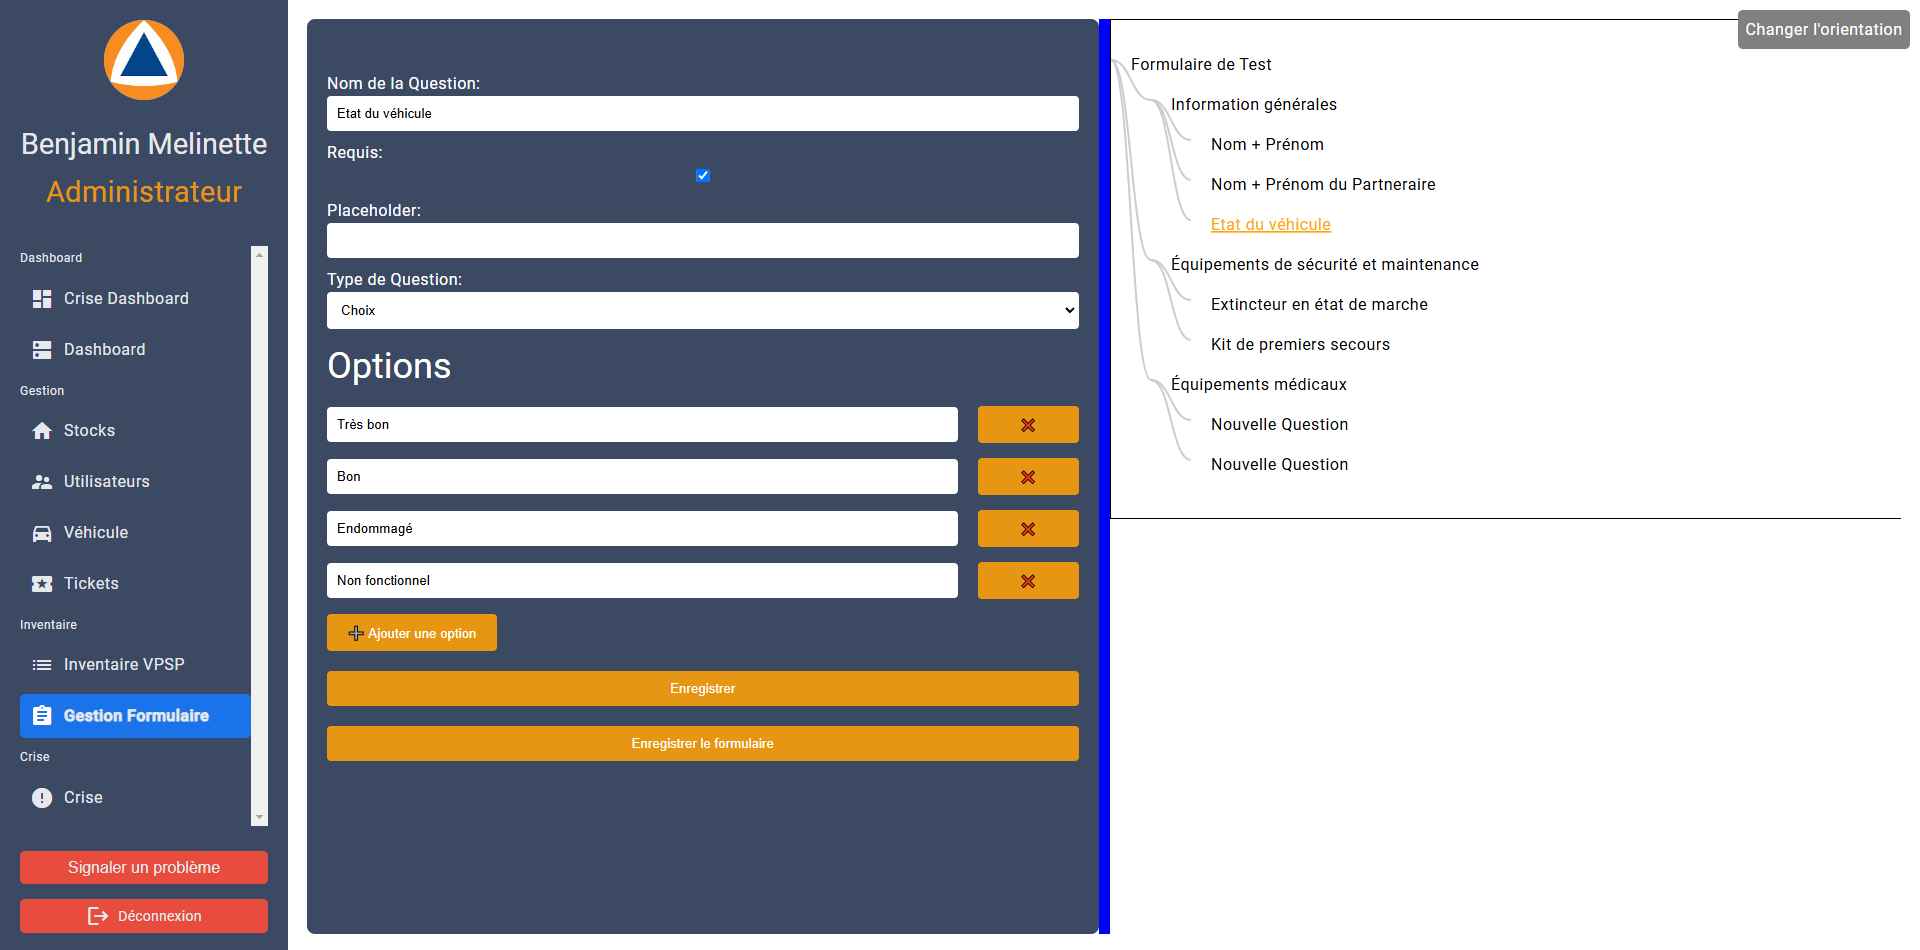Click the Crise Dashboard grid icon
This screenshot has height=950, width=1920.
point(42,299)
